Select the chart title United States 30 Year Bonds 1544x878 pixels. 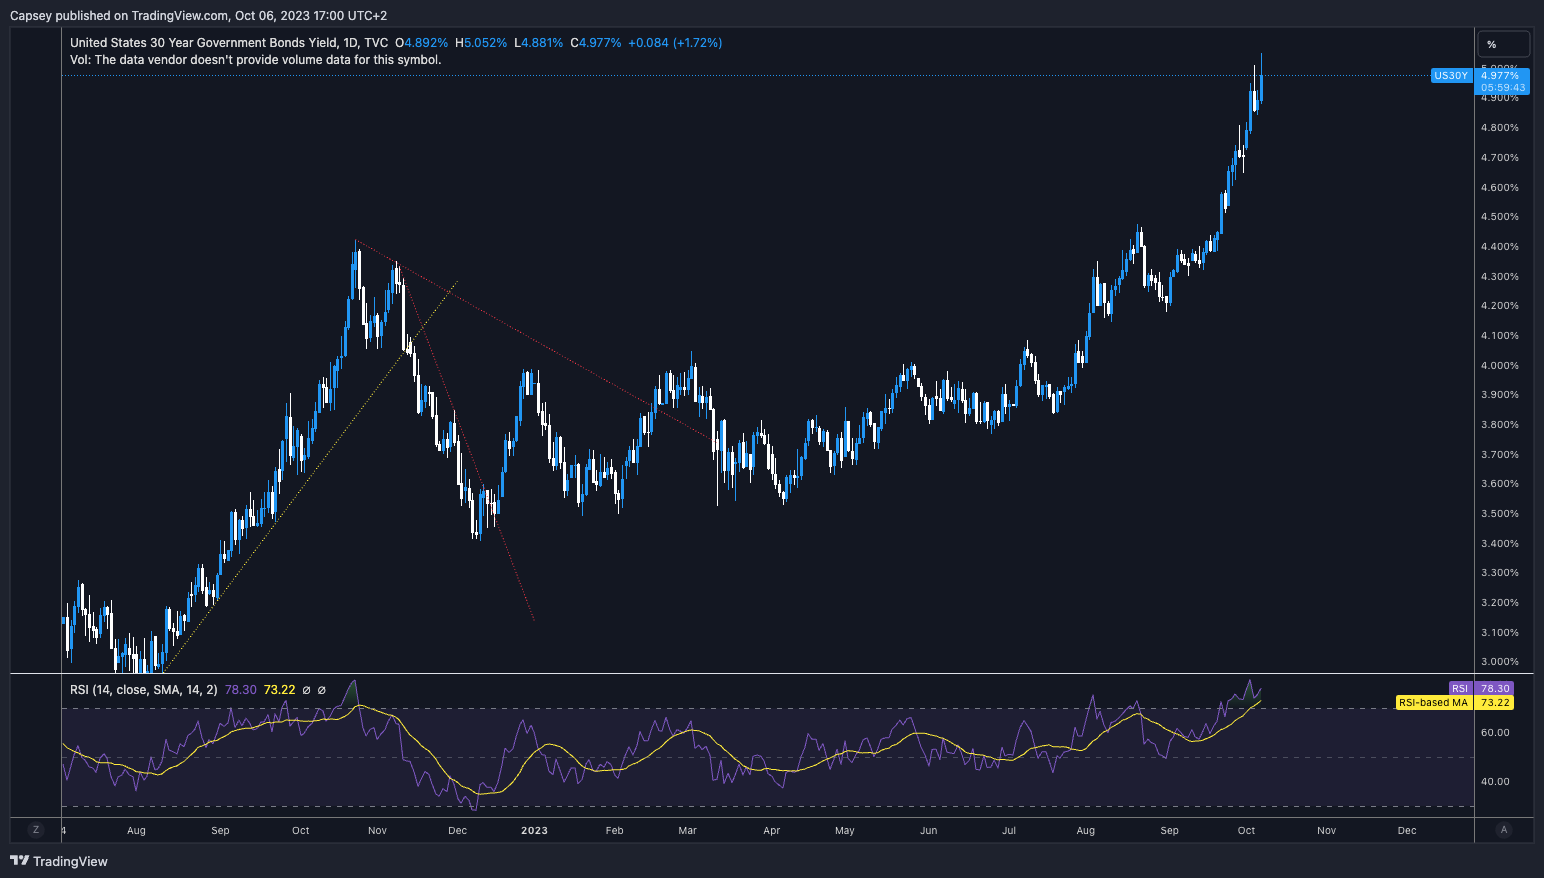tap(229, 43)
